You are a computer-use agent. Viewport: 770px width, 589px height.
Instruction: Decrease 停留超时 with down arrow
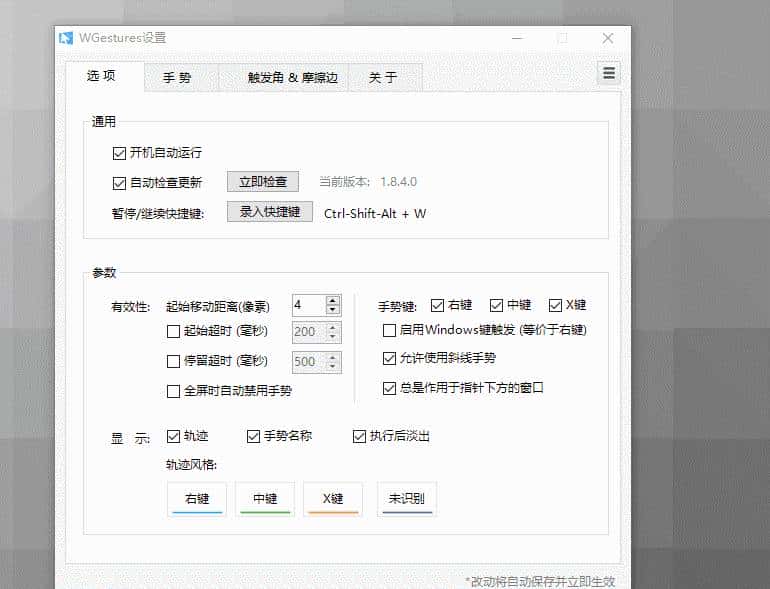point(333,367)
